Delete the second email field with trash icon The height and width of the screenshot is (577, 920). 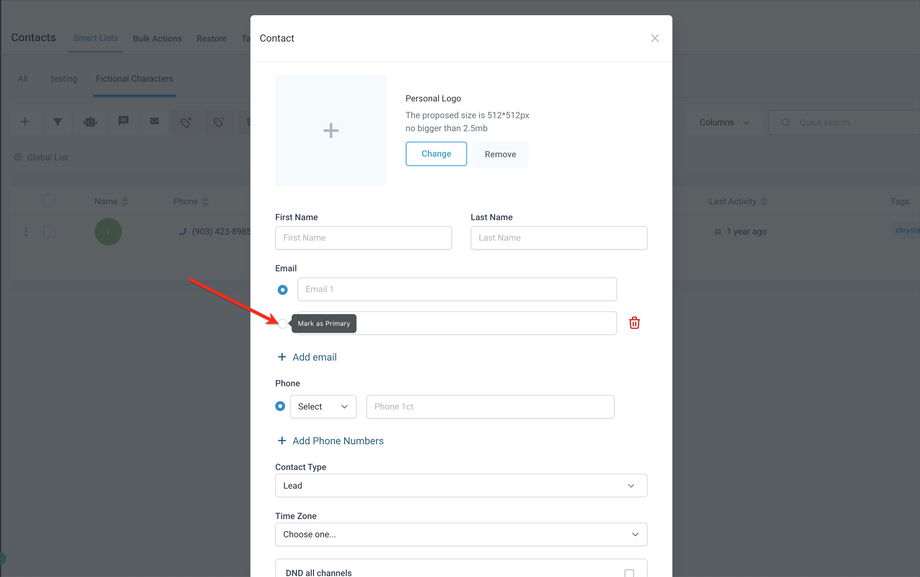point(634,323)
